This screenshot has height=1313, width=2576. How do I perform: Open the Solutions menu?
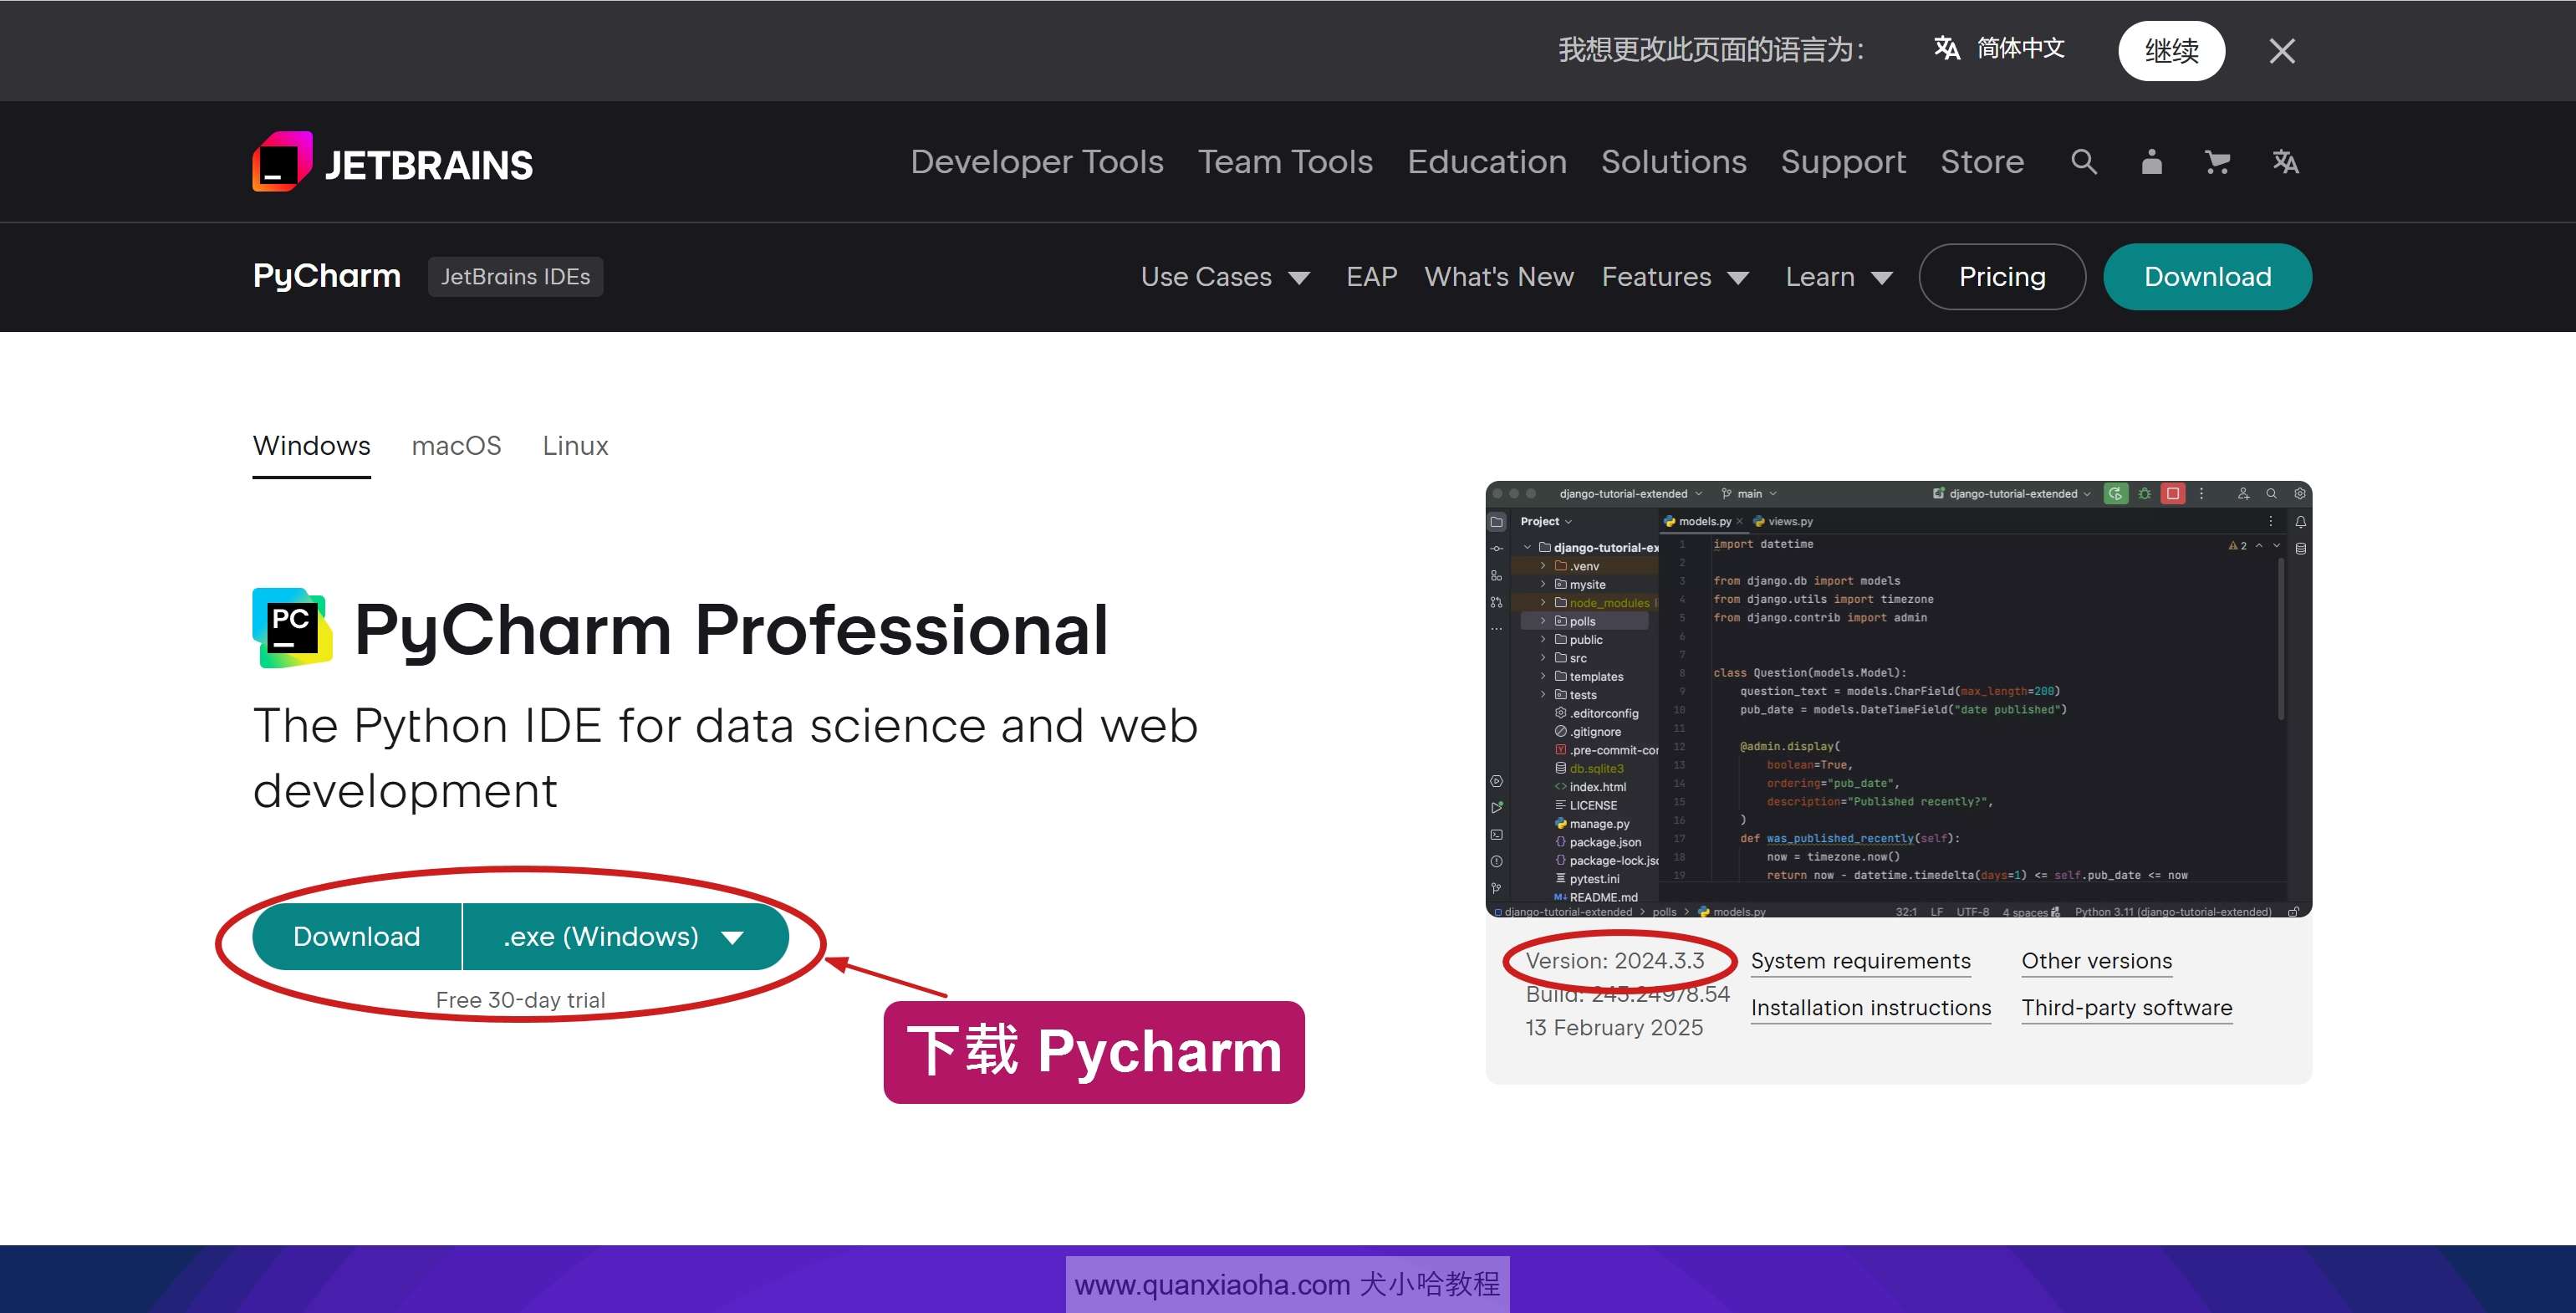click(x=1674, y=162)
